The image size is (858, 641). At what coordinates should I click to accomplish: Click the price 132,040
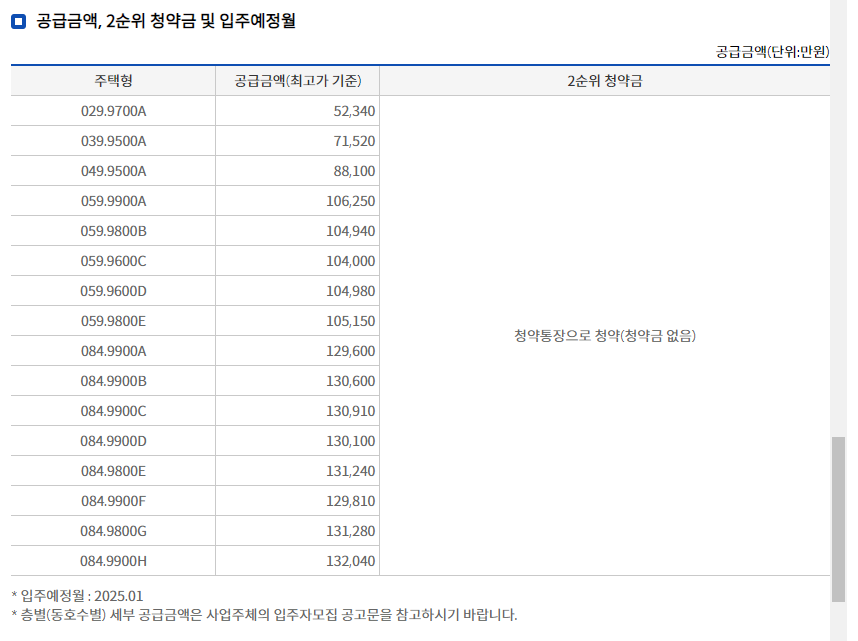tap(351, 562)
